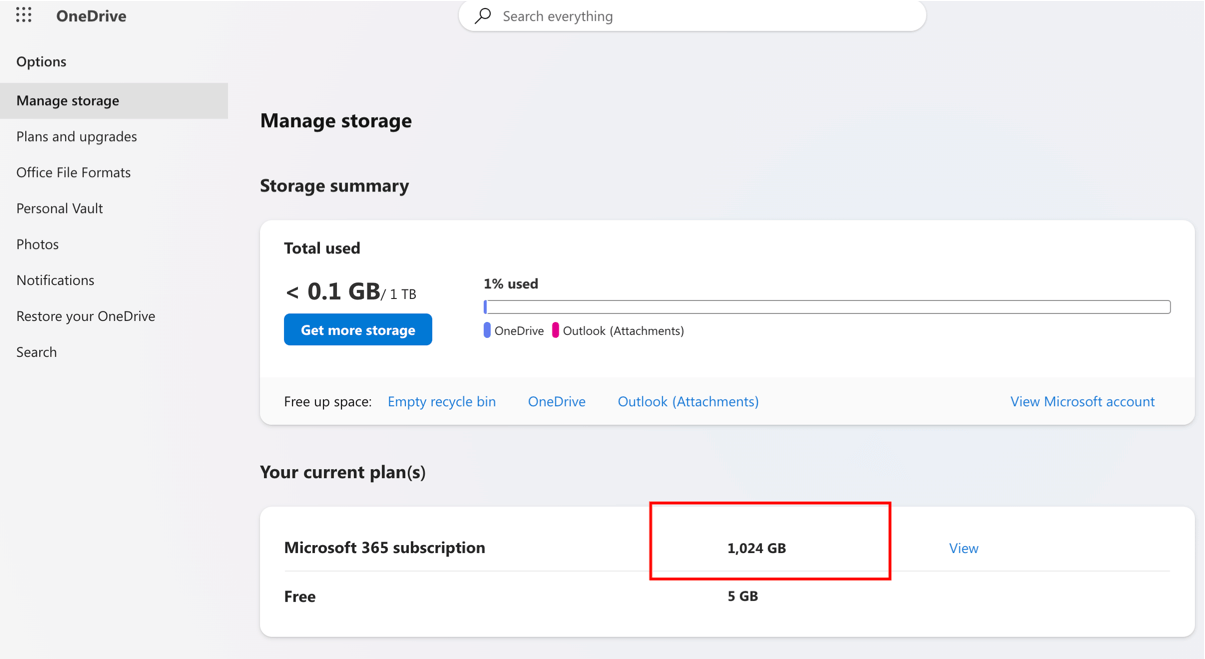The width and height of the screenshot is (1205, 659).
Task: Open Personal Vault options
Action: pos(59,208)
